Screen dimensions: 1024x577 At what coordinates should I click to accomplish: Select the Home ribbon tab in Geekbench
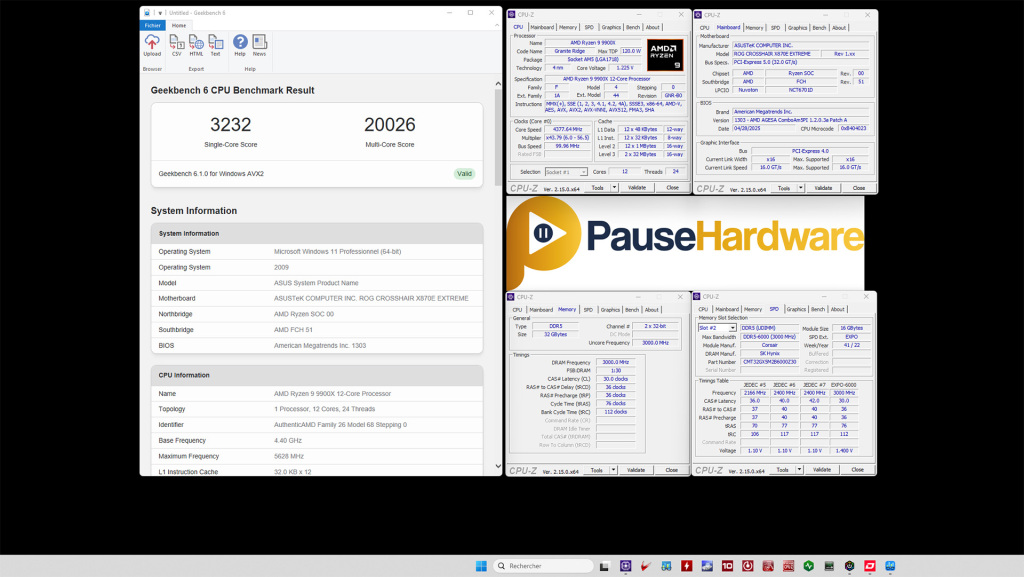pyautogui.click(x=179, y=25)
